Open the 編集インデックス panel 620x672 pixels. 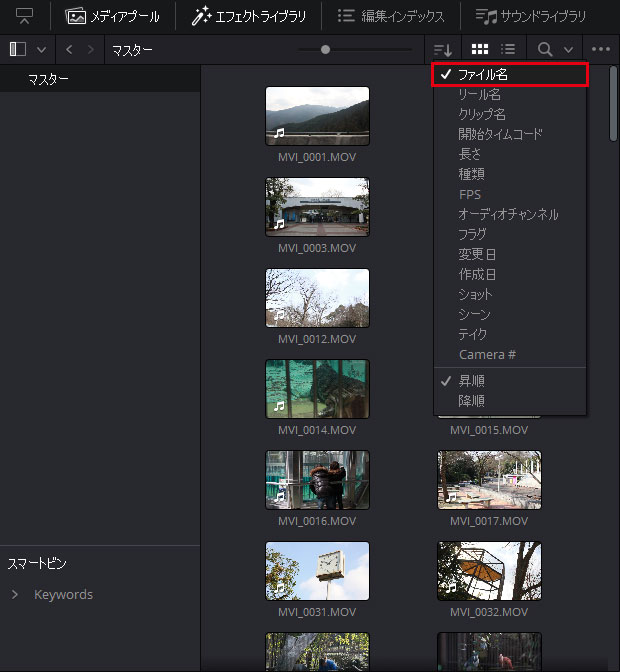391,16
